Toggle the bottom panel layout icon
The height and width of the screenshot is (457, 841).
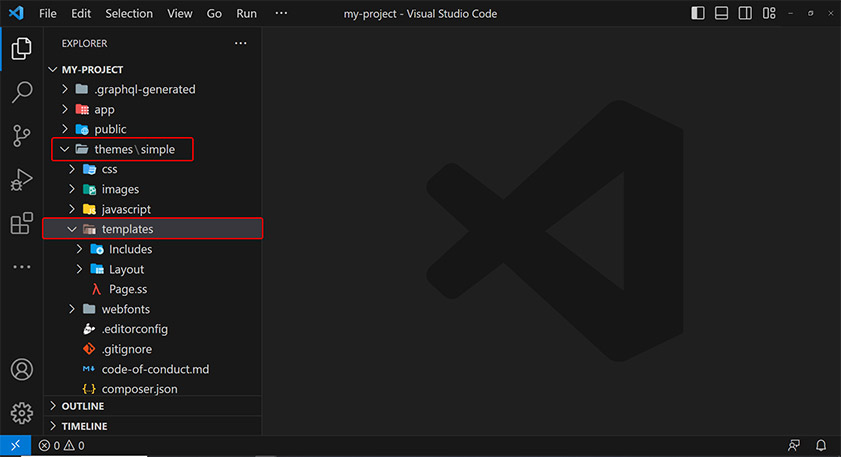click(721, 13)
